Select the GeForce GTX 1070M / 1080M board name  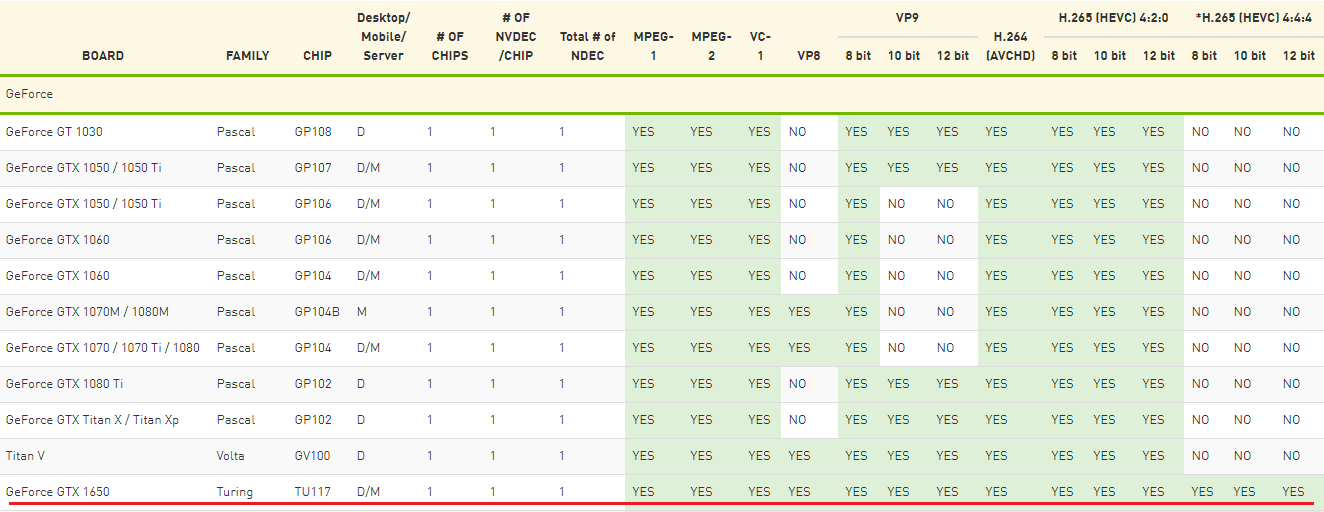click(87, 312)
